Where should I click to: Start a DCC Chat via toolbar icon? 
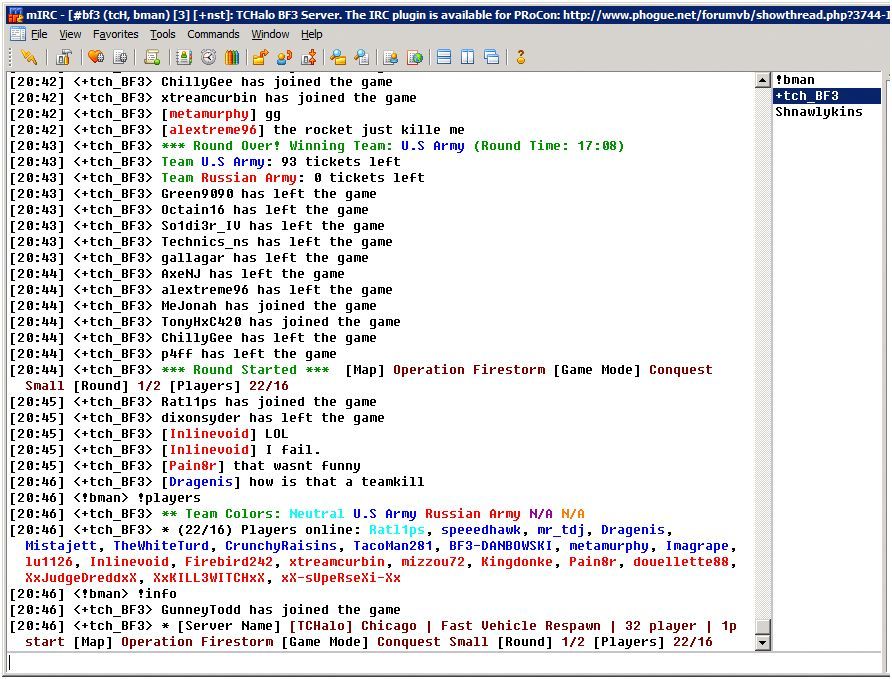coord(284,57)
